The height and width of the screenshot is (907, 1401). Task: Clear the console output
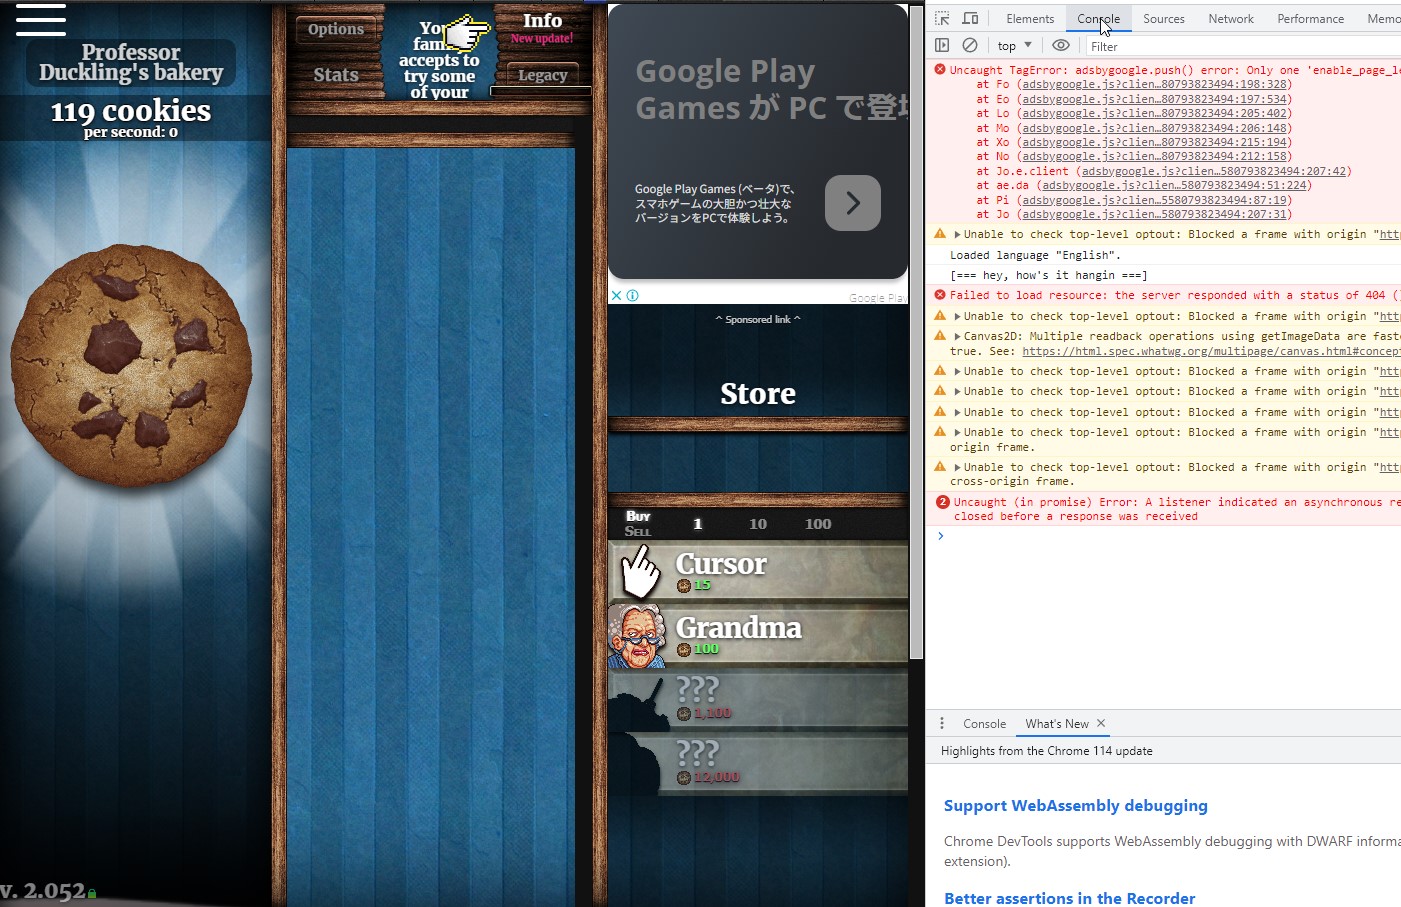[x=970, y=46]
